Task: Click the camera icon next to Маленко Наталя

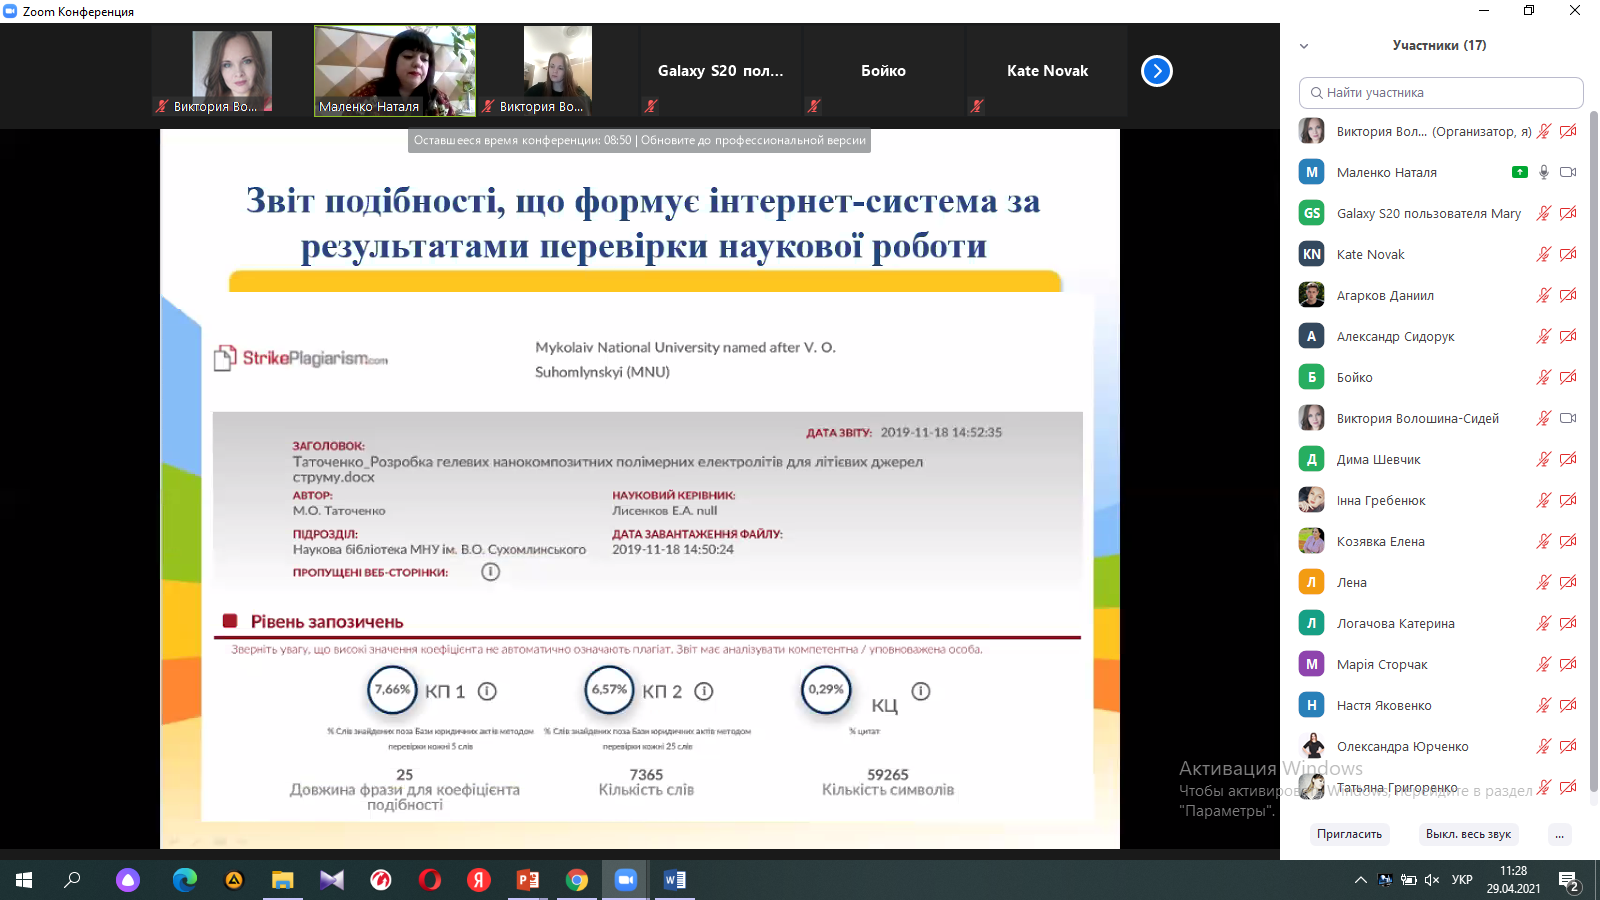Action: 1568,172
